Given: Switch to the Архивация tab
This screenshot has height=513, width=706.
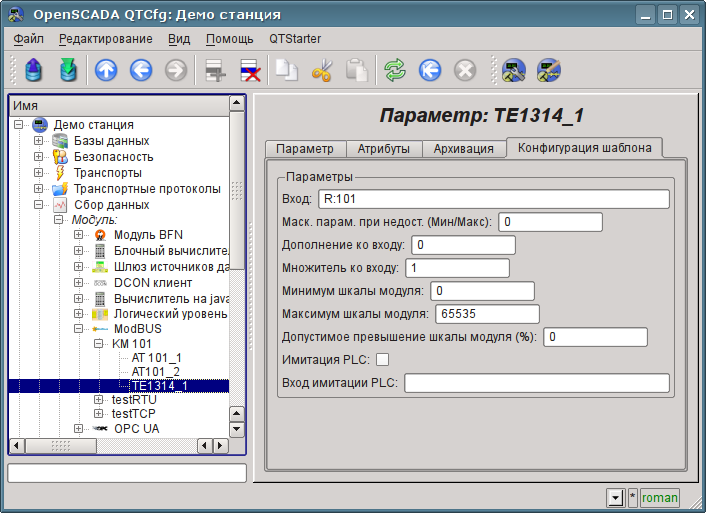Looking at the screenshot, I should tap(463, 149).
